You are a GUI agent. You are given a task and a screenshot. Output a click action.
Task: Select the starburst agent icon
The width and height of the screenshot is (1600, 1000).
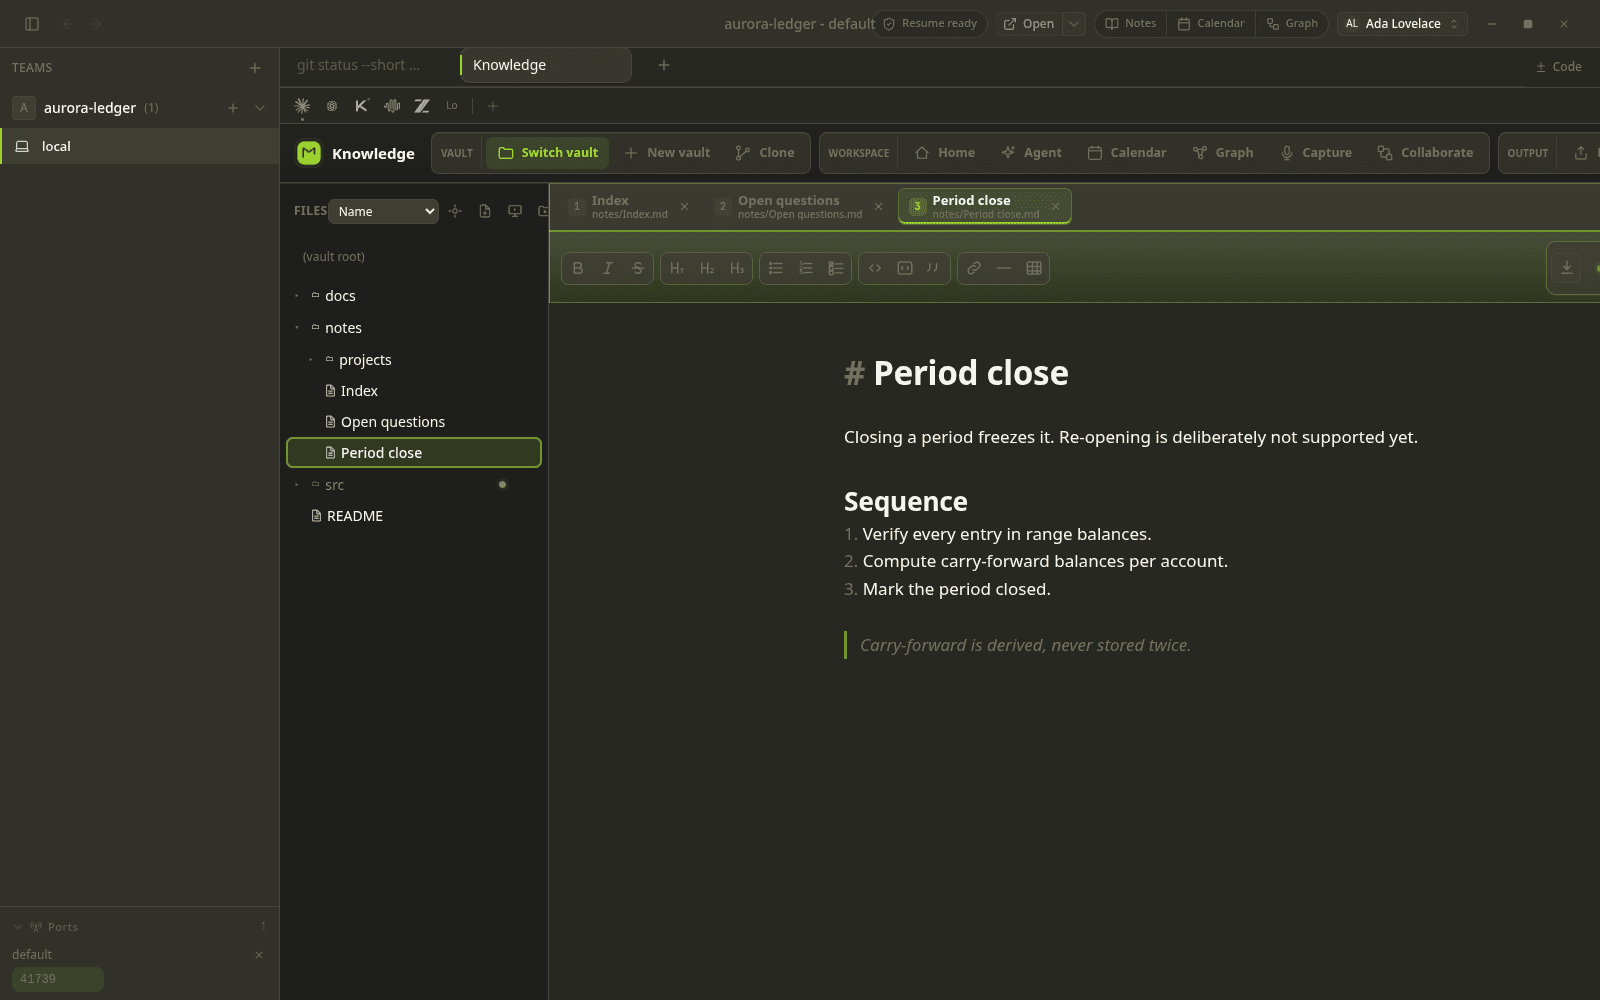(x=302, y=105)
